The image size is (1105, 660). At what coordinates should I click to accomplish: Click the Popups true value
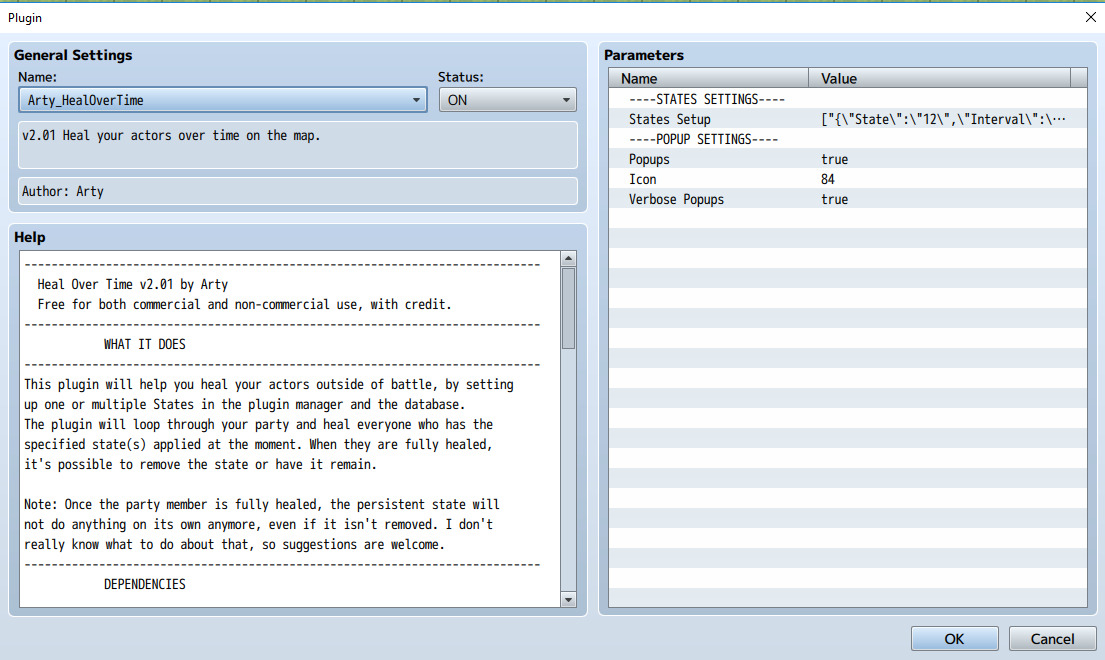pyautogui.click(x=834, y=159)
